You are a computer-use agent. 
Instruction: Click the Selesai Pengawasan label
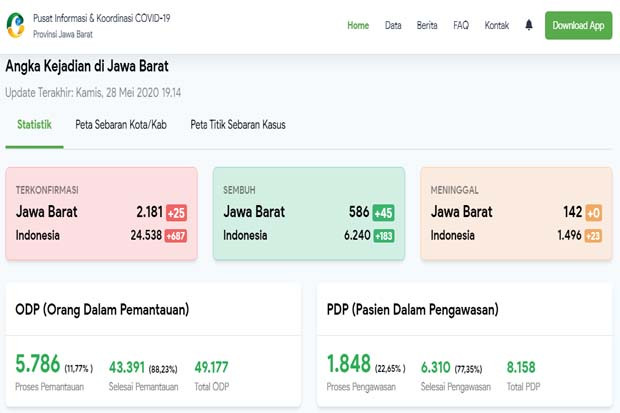pyautogui.click(x=456, y=387)
